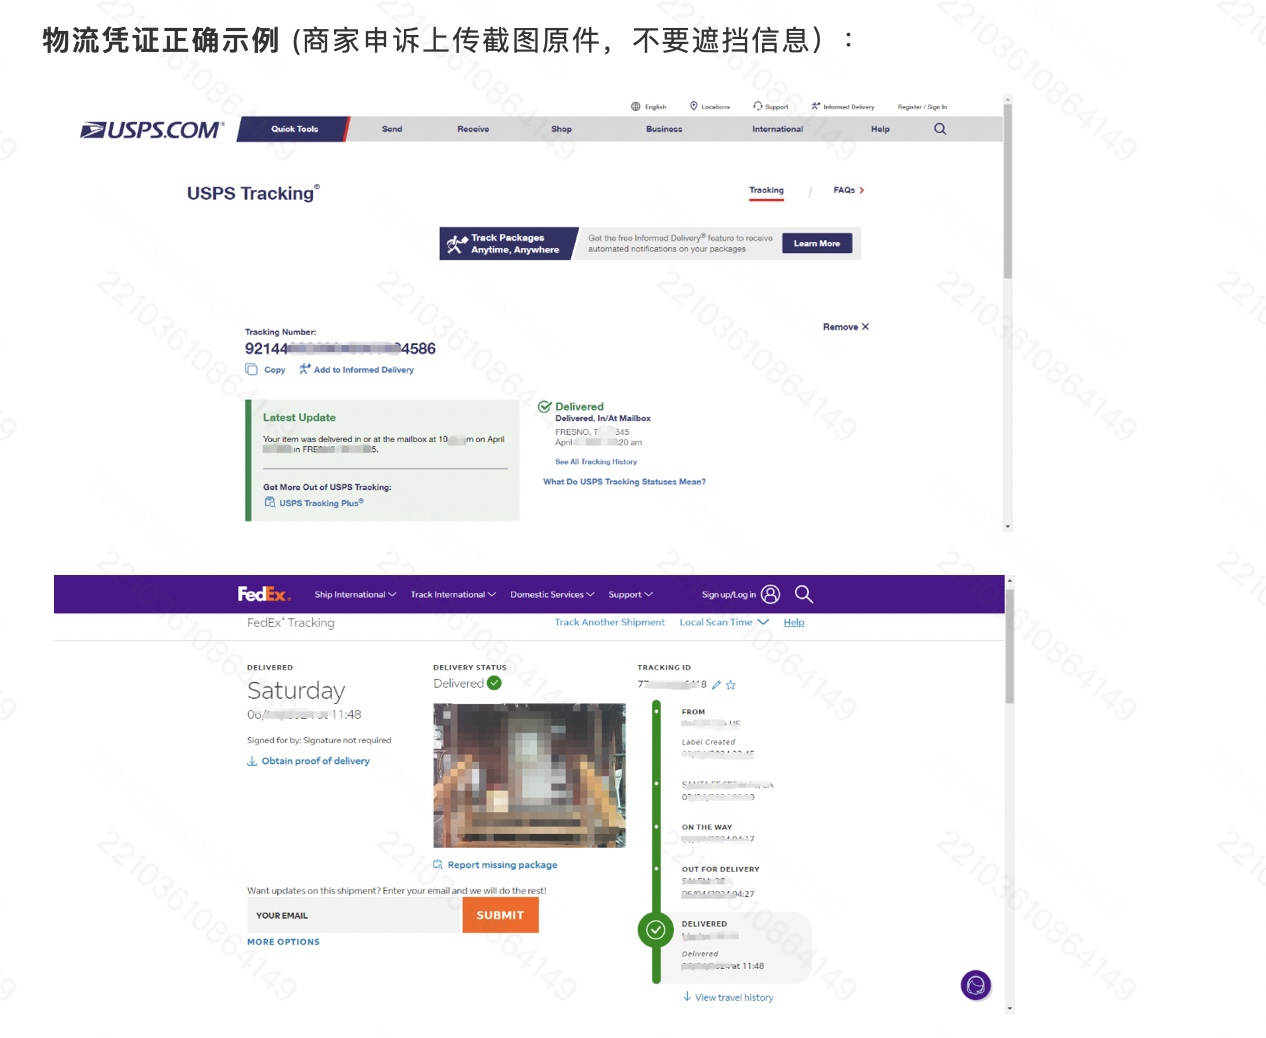Open the delivery photo thumbnail

click(x=529, y=775)
